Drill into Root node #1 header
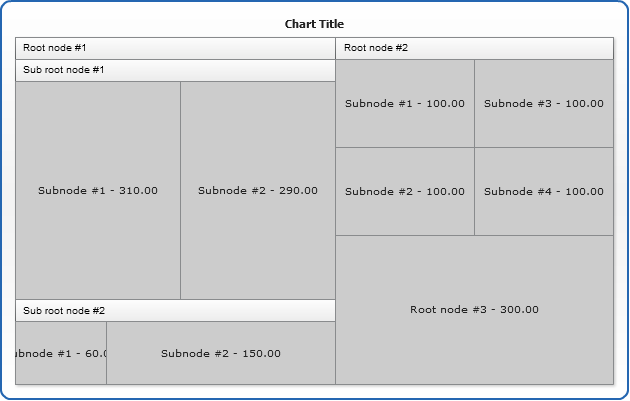Image resolution: width=630 pixels, height=401 pixels. pyautogui.click(x=175, y=48)
